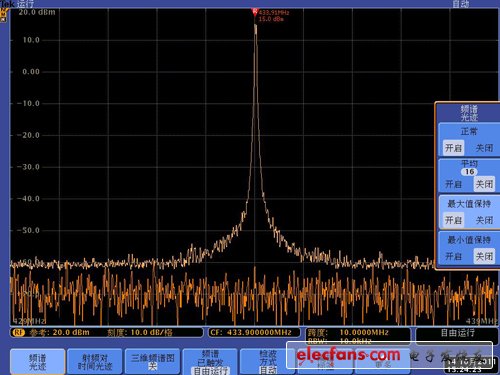Turn off 正常 trace with 关闭
500x375 pixels.
tap(484, 148)
